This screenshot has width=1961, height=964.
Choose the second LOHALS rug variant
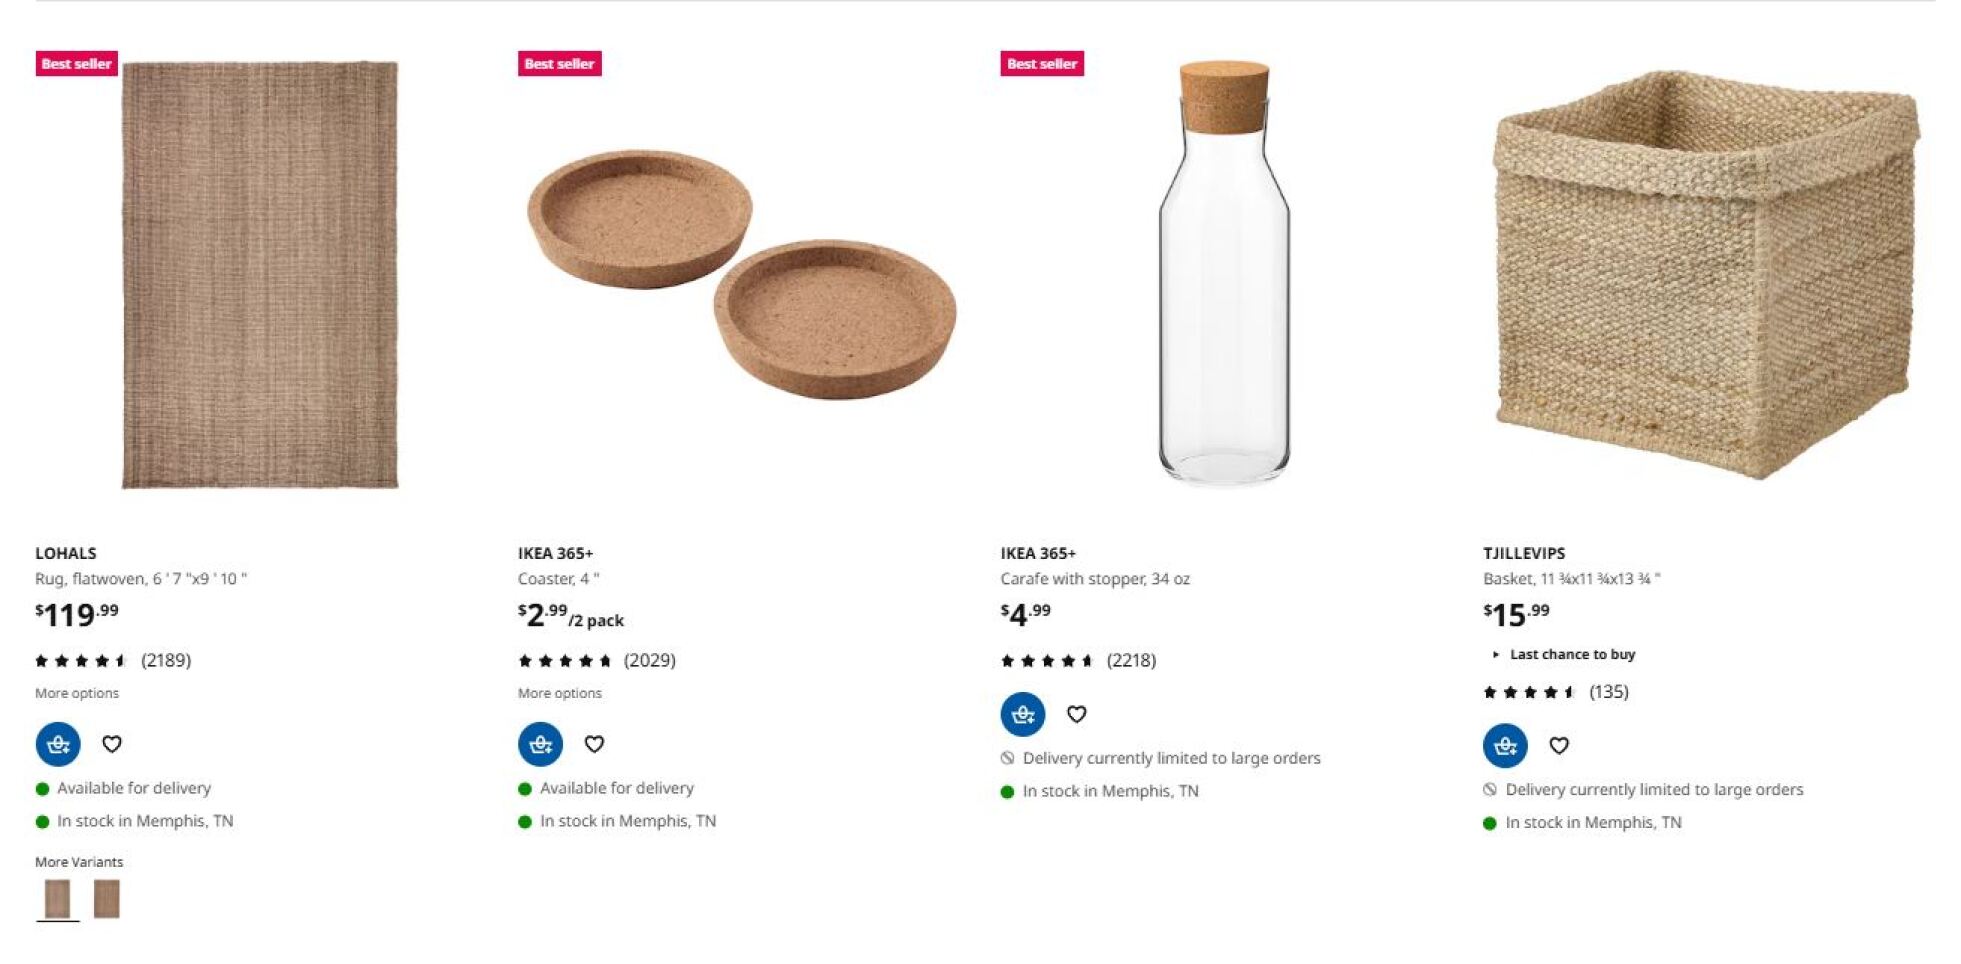click(x=106, y=898)
